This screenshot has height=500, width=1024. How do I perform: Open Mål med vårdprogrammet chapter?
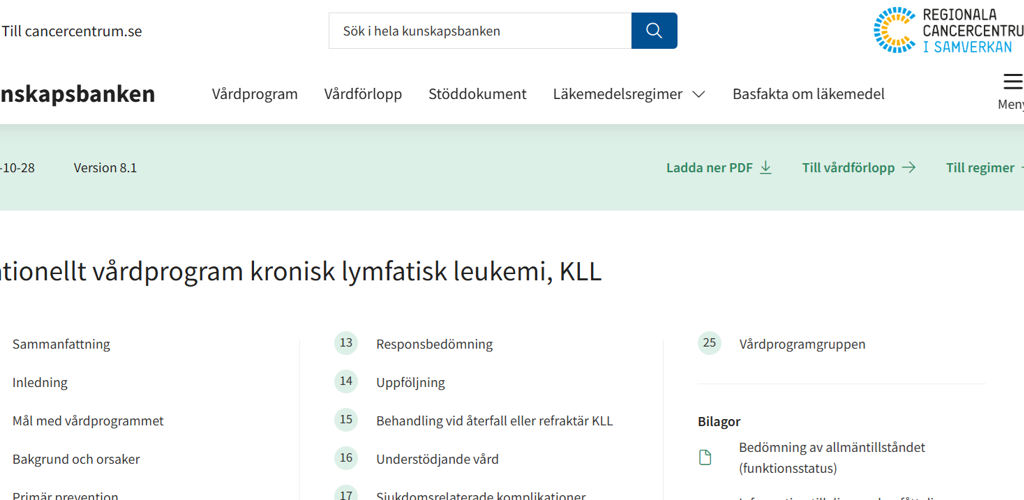point(88,421)
